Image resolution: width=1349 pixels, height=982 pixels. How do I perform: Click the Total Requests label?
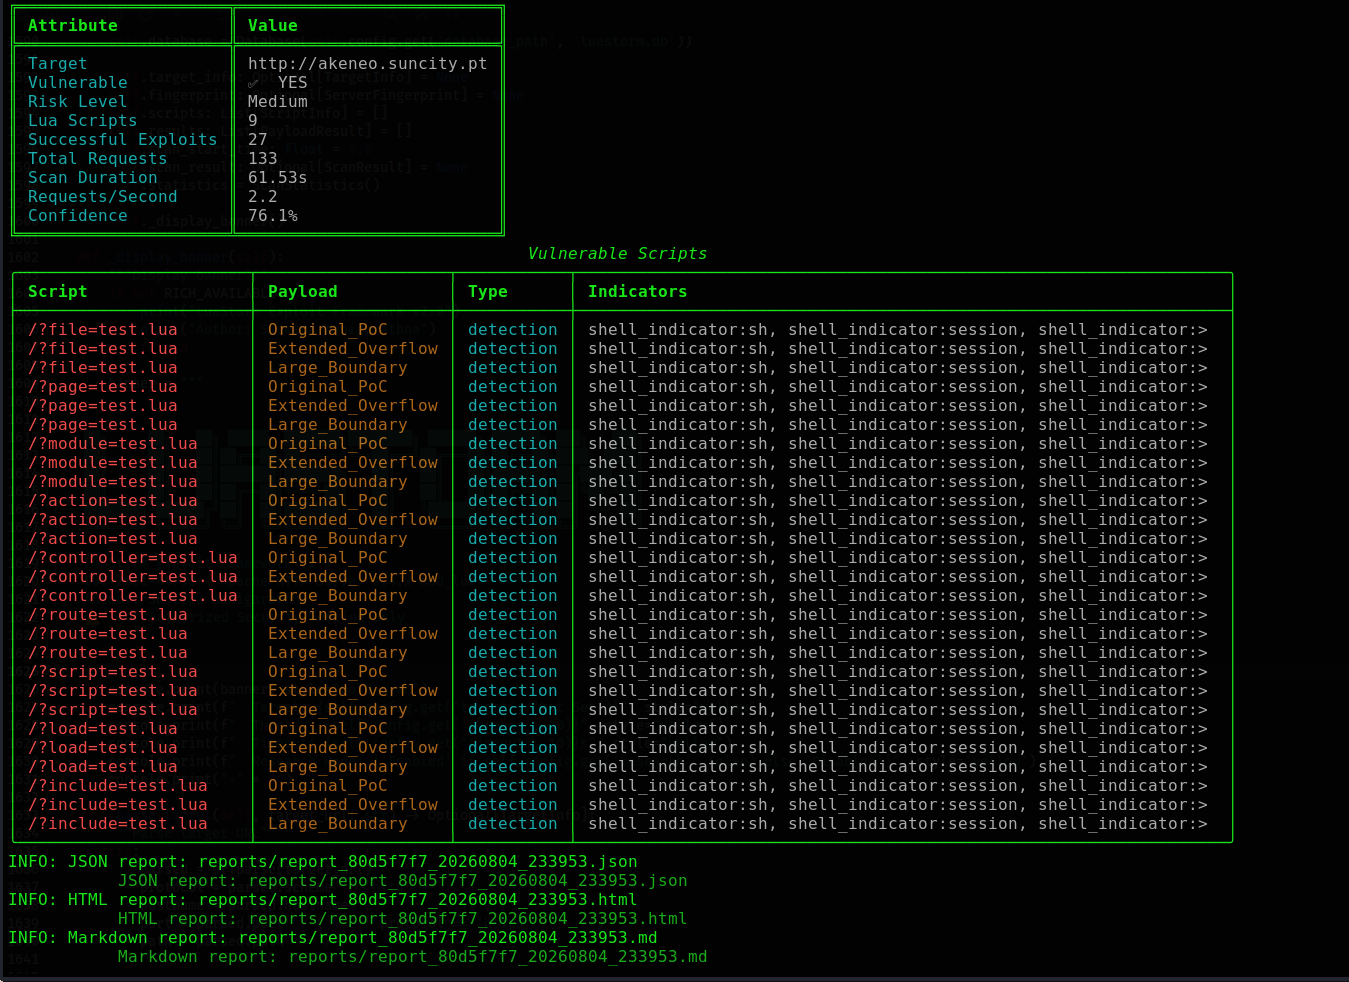pyautogui.click(x=97, y=158)
